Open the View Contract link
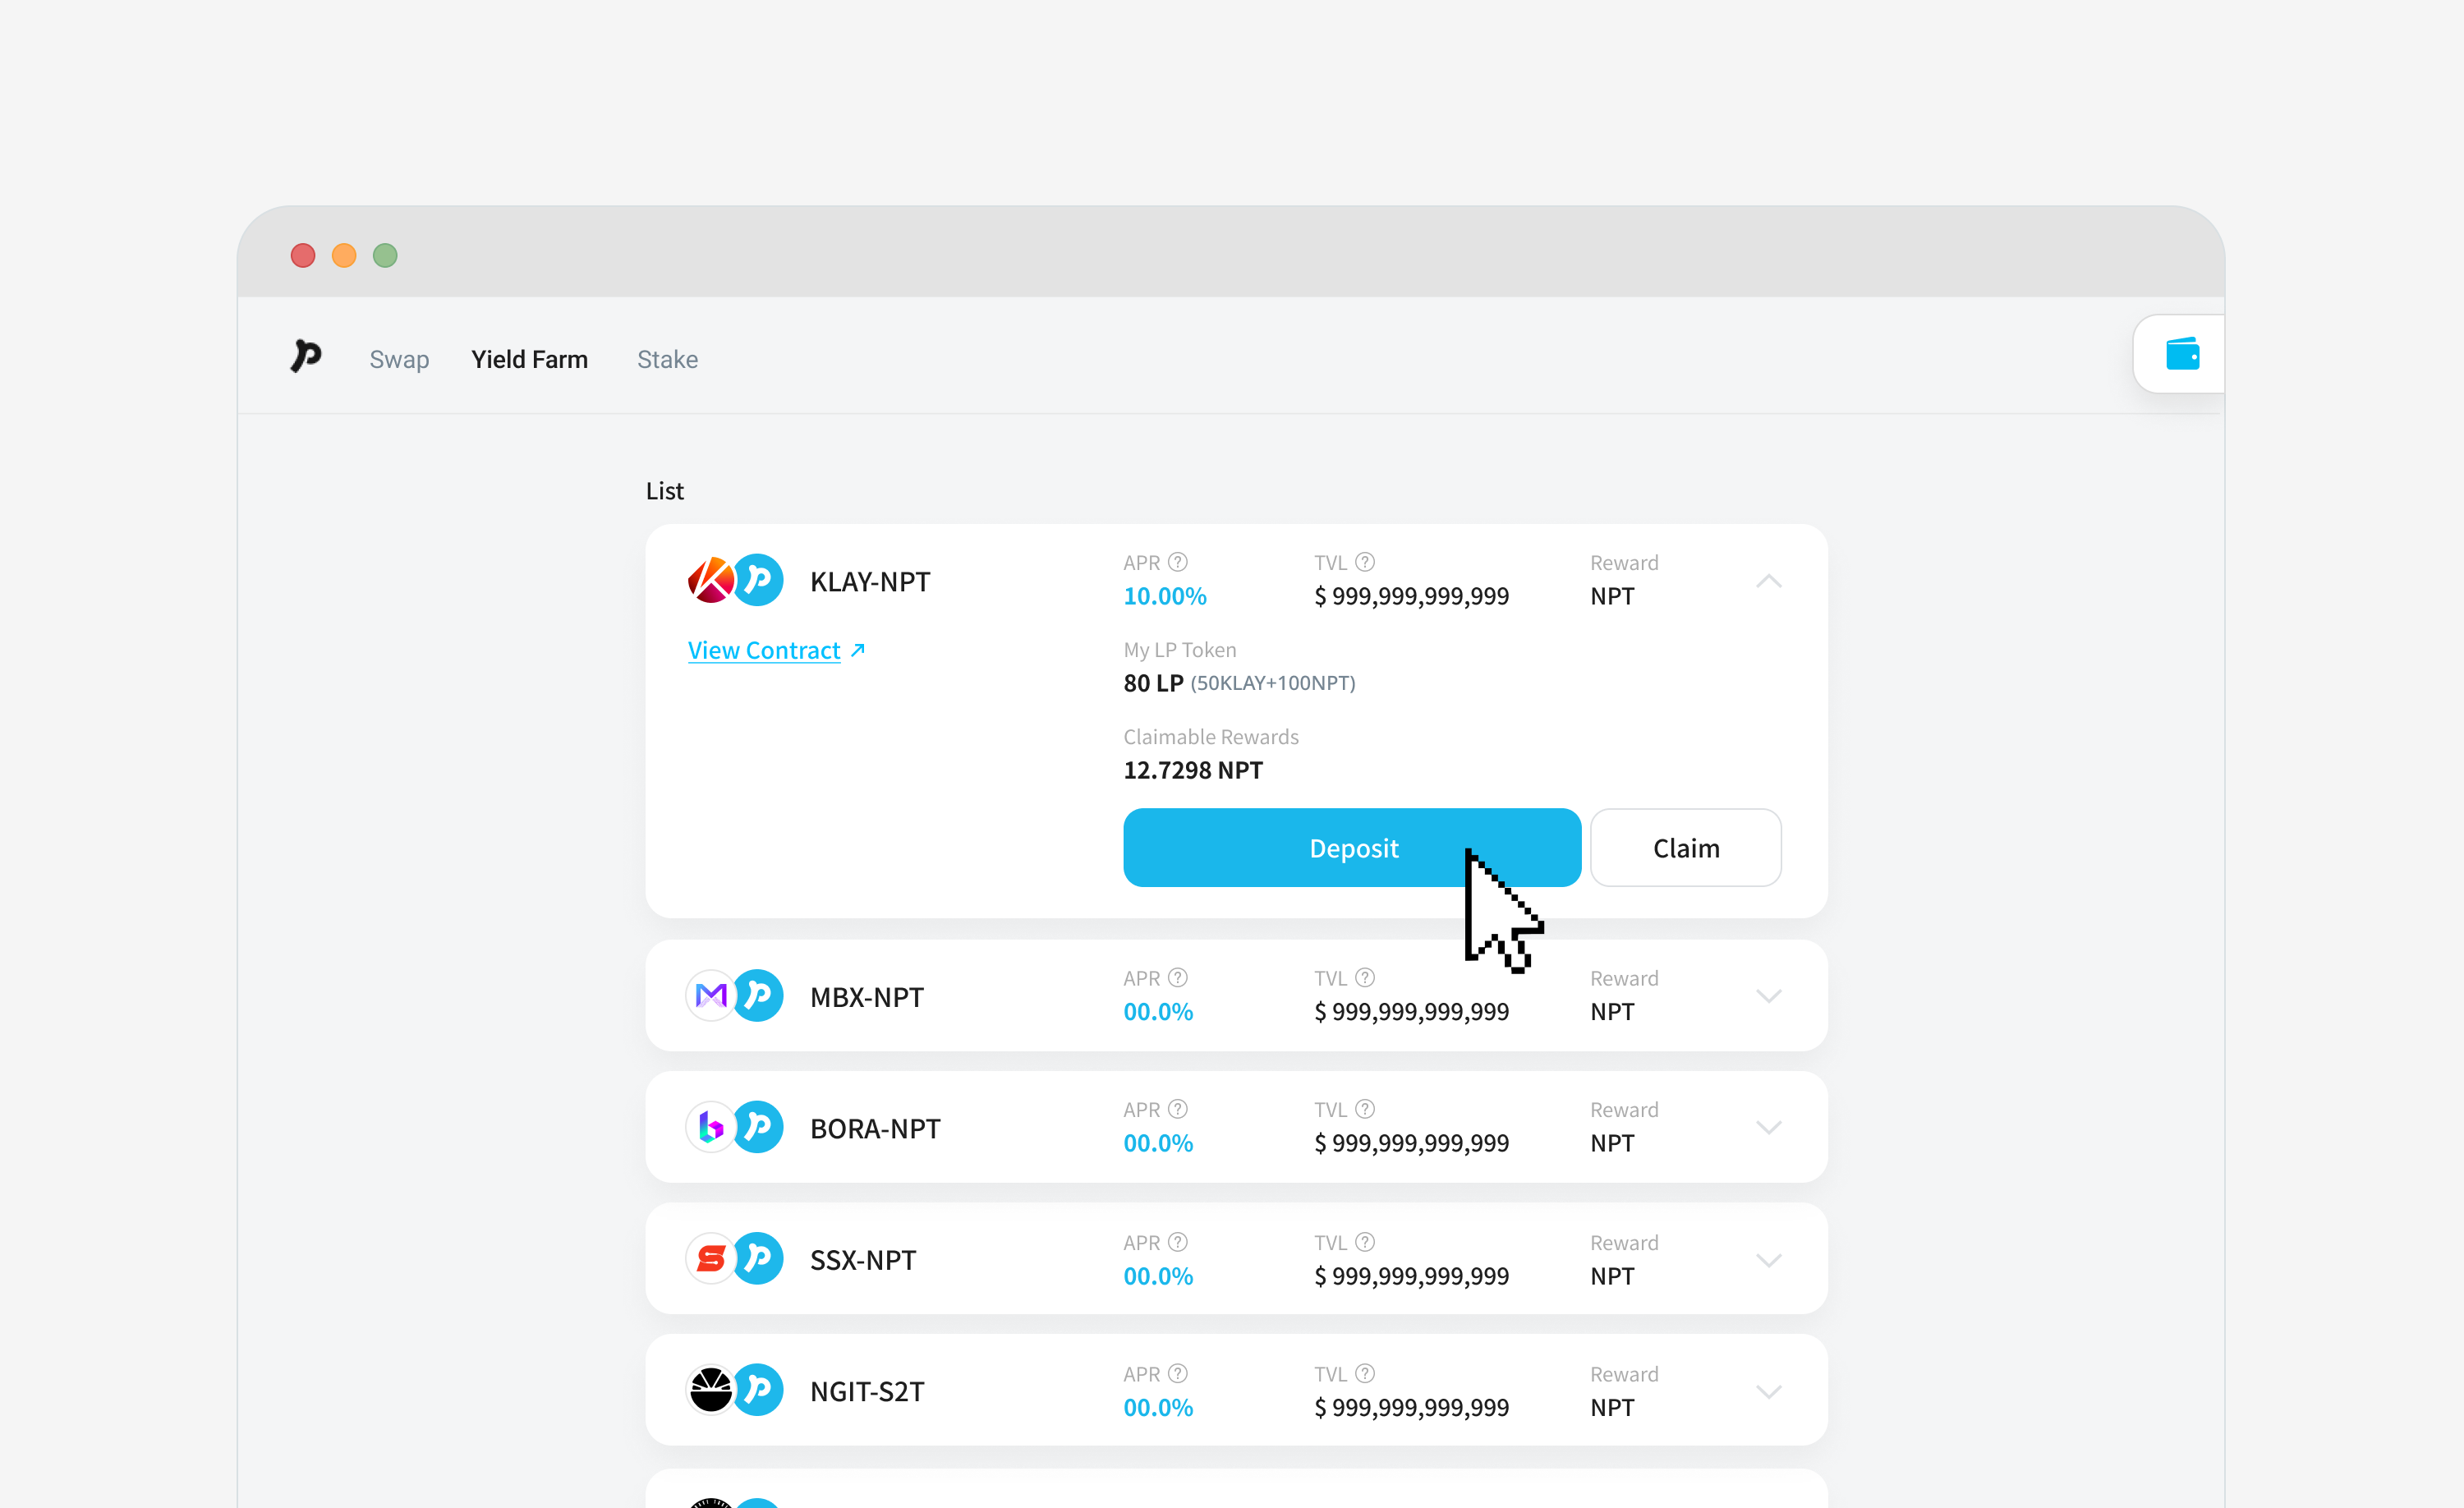 point(764,650)
